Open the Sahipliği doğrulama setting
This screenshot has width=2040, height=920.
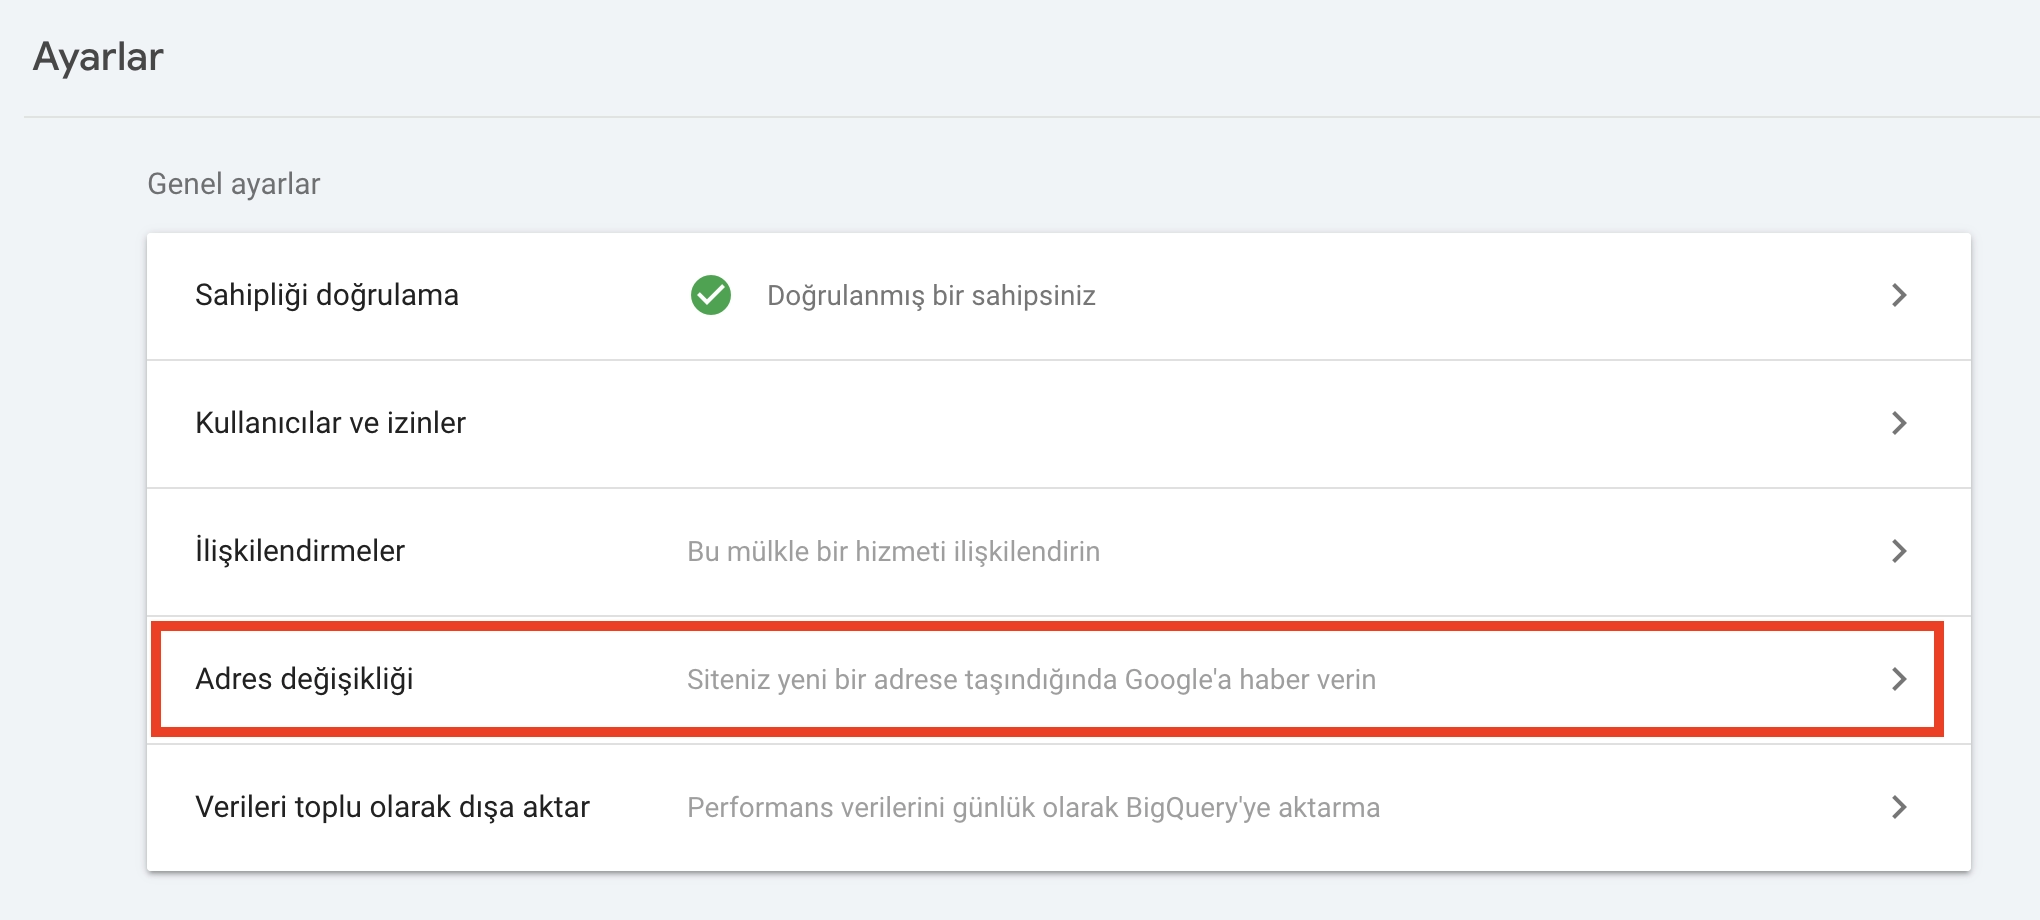pyautogui.click(x=327, y=295)
